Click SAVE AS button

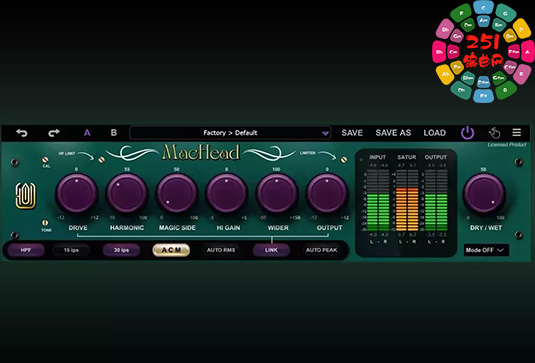coord(393,133)
